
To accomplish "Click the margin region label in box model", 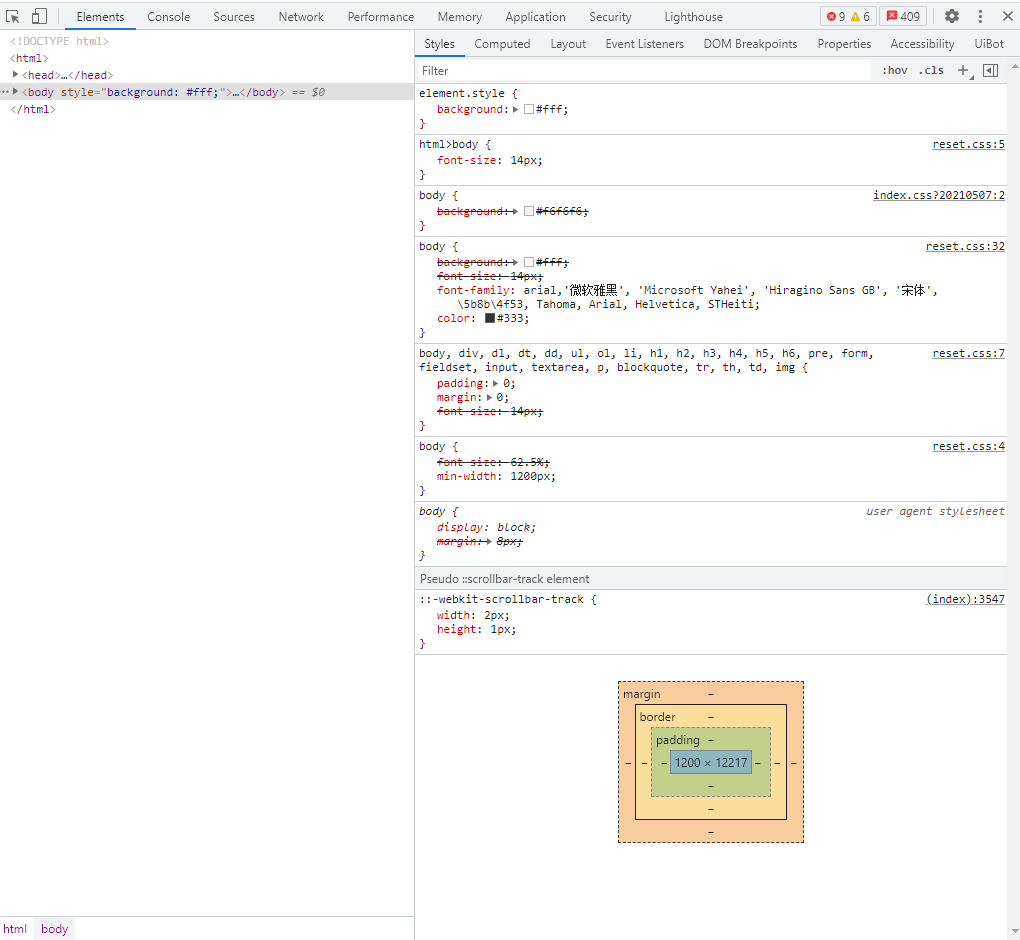I will (641, 694).
